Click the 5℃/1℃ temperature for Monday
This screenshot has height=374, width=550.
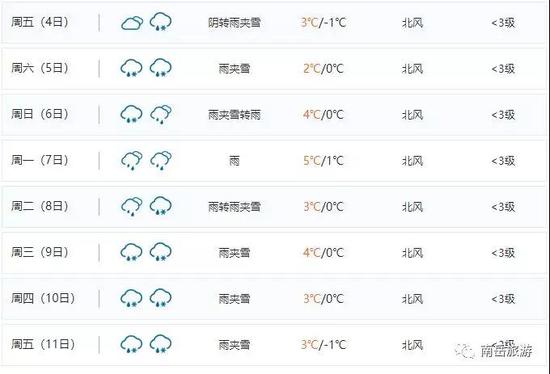coord(323,161)
